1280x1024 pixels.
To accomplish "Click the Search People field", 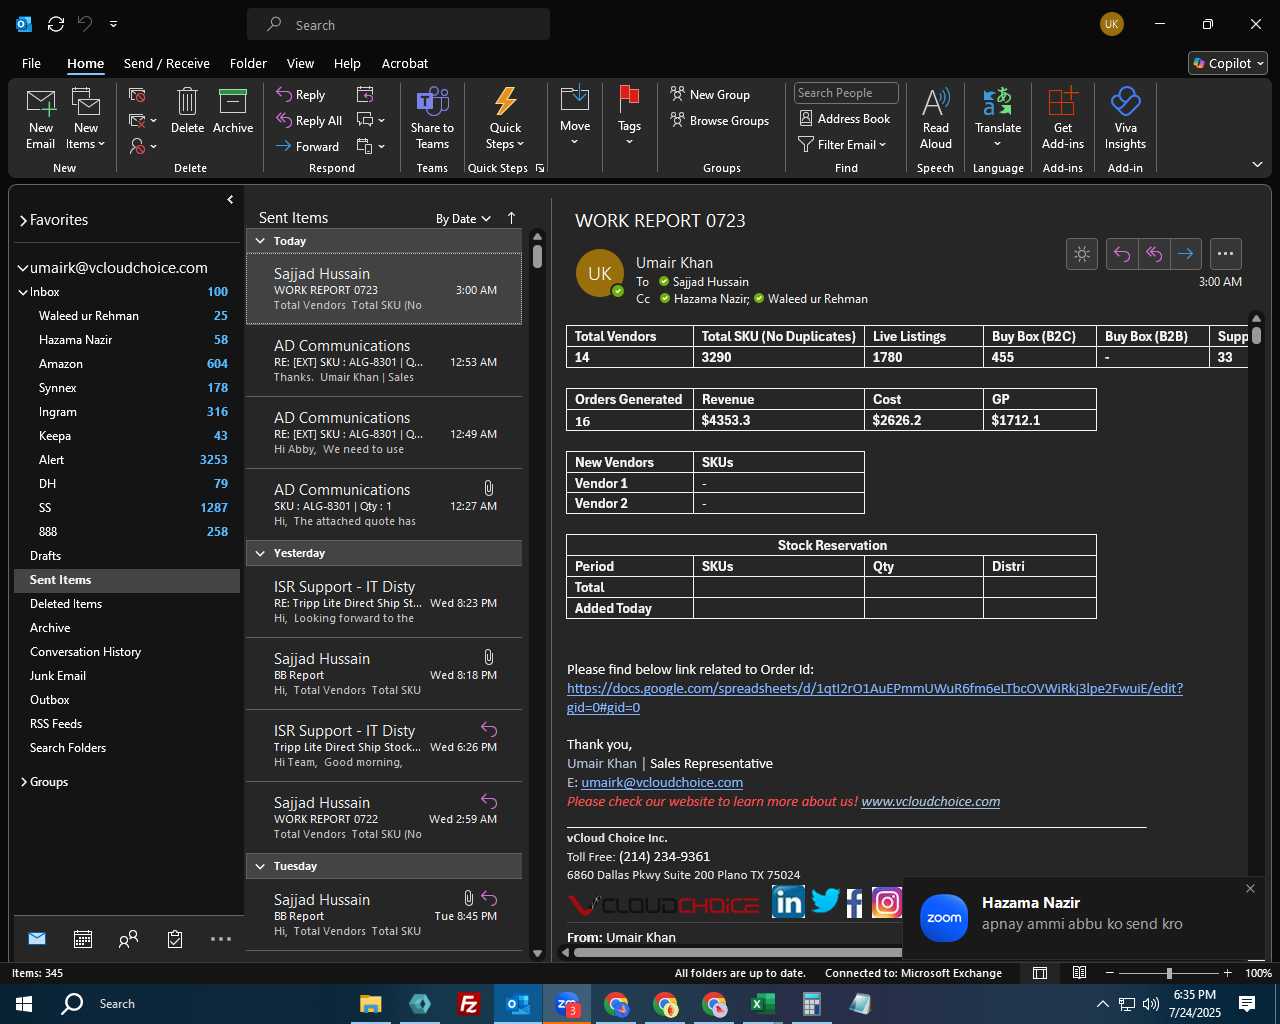I will click(846, 93).
